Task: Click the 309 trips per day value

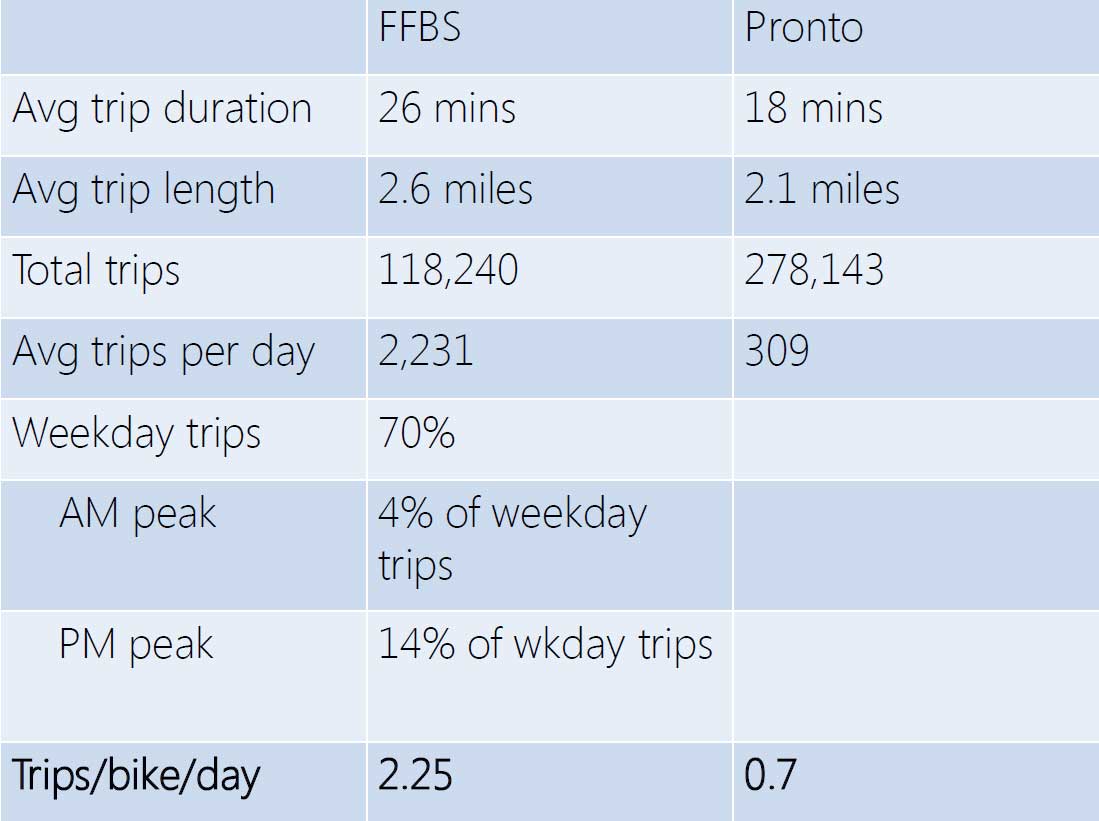Action: [776, 352]
